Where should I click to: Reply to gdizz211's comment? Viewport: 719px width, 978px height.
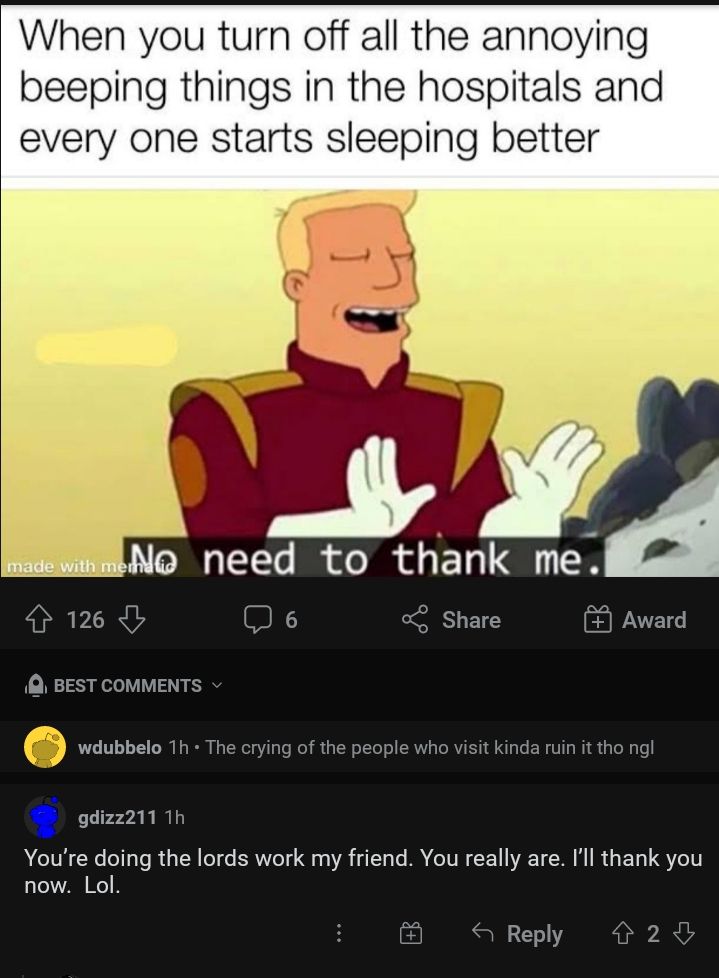(517, 933)
